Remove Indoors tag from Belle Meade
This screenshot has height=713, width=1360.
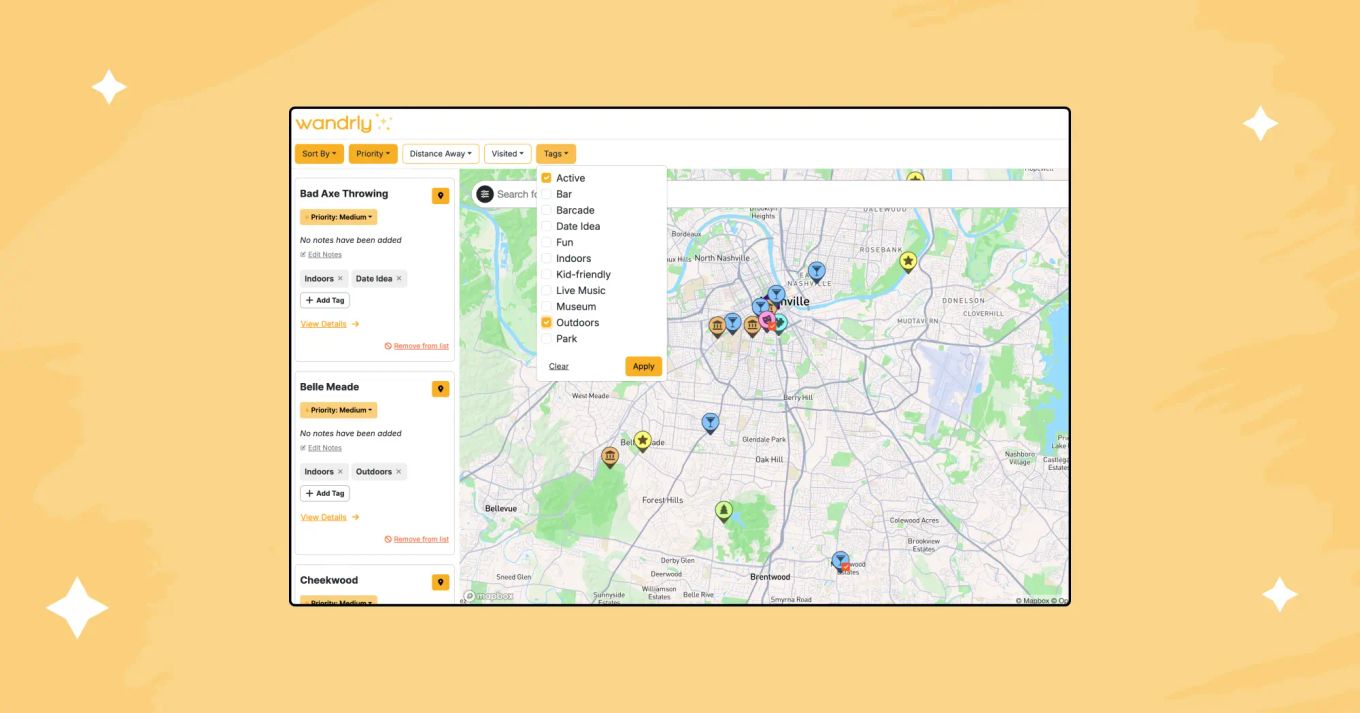pos(340,472)
